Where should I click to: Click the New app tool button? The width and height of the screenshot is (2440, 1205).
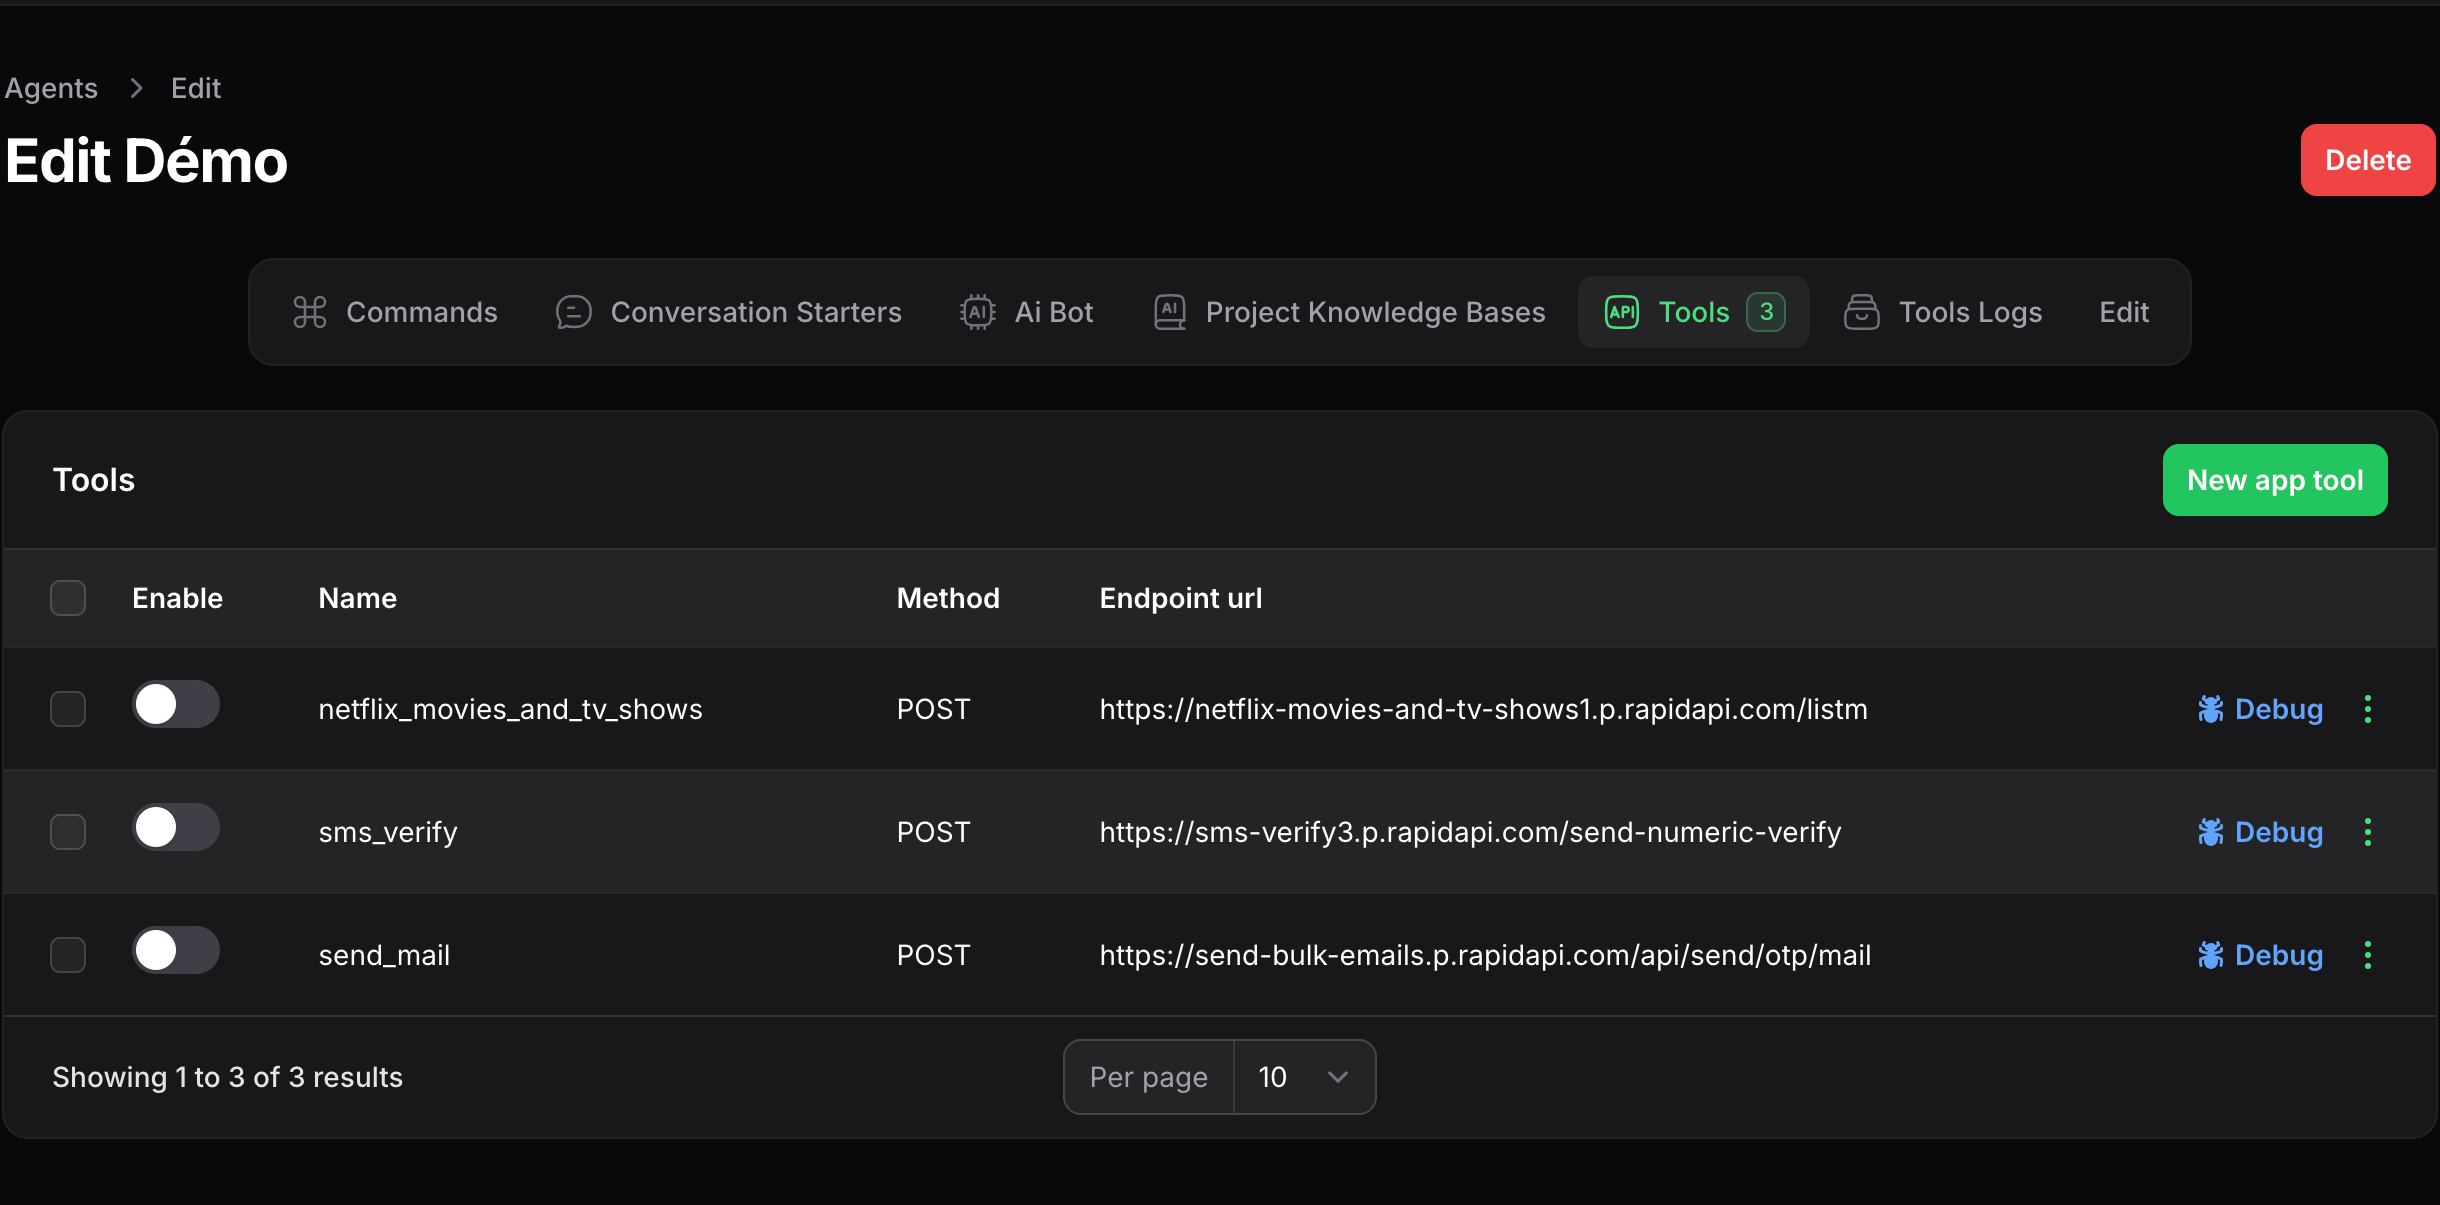pyautogui.click(x=2274, y=480)
